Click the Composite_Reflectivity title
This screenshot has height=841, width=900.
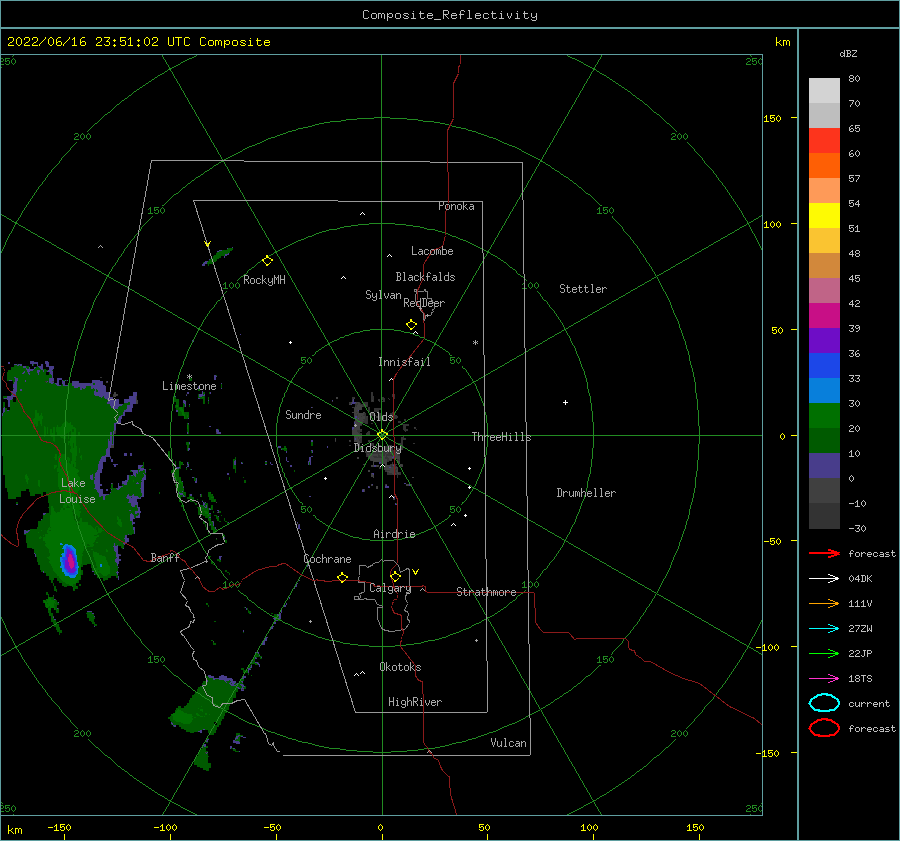coord(450,15)
